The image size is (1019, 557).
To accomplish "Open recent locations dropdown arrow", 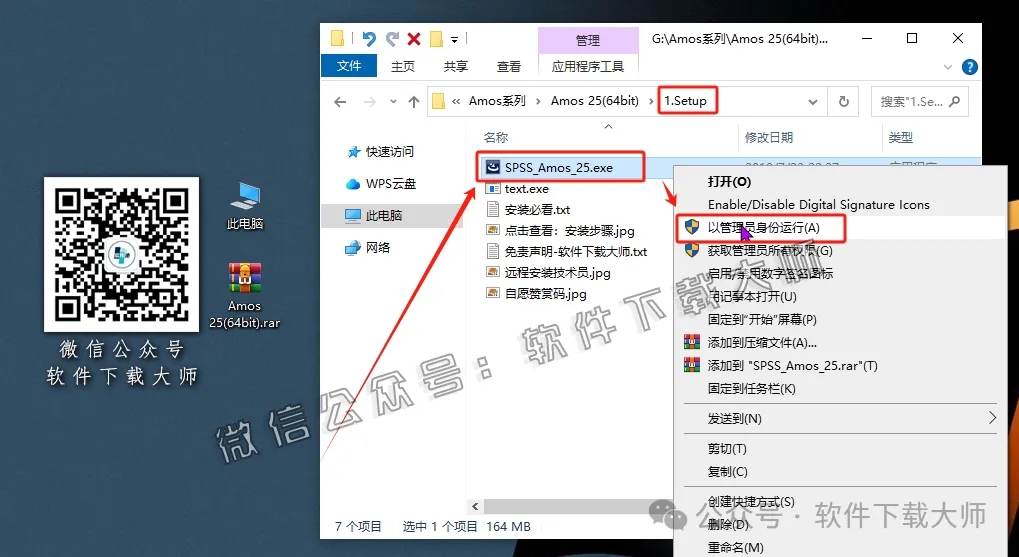I will (x=393, y=101).
